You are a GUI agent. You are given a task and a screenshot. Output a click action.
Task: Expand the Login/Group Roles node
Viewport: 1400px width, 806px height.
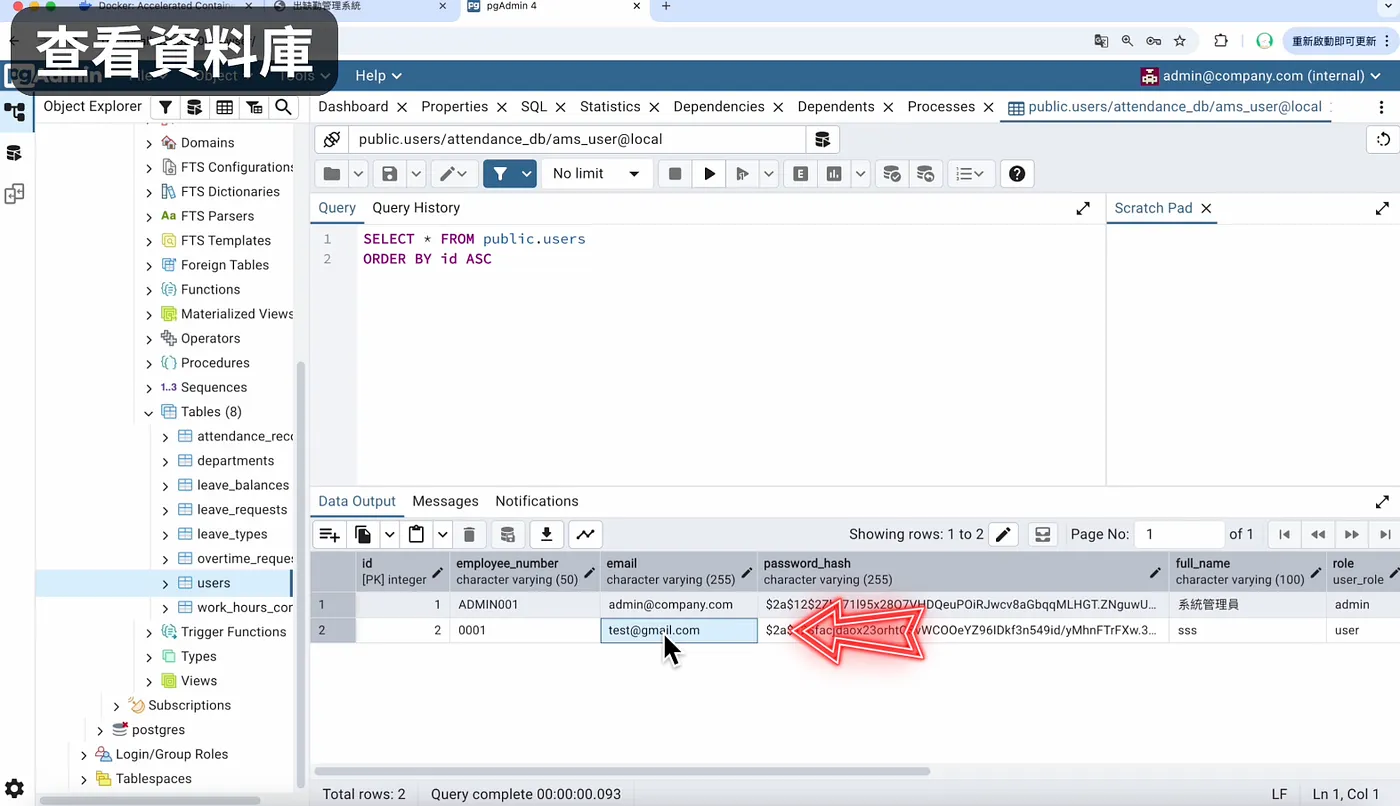pyautogui.click(x=84, y=755)
